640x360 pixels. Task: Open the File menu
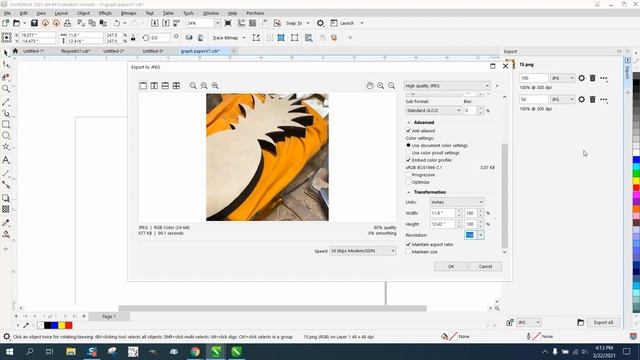(x=7, y=13)
